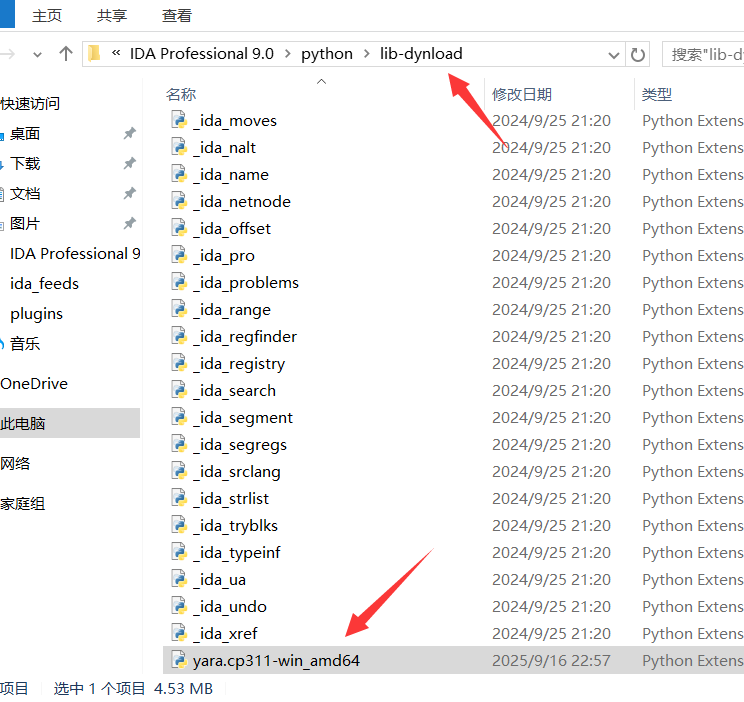Open the 共享 ribbon tab
The height and width of the screenshot is (702, 744).
coord(112,16)
